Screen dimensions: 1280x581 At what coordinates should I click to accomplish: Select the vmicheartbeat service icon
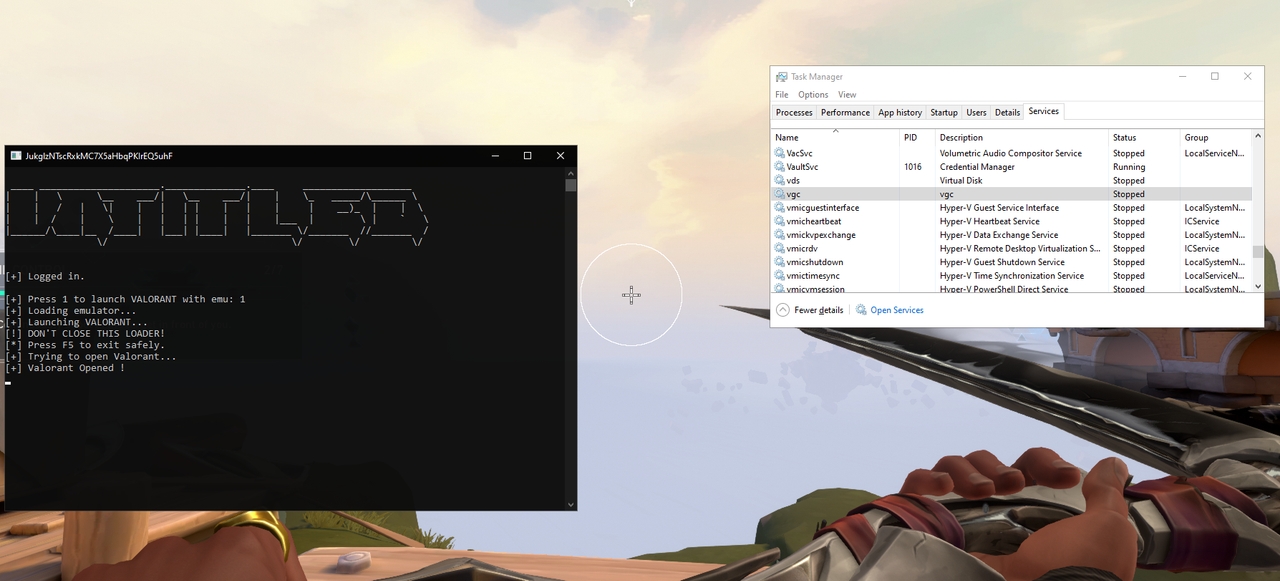point(781,221)
